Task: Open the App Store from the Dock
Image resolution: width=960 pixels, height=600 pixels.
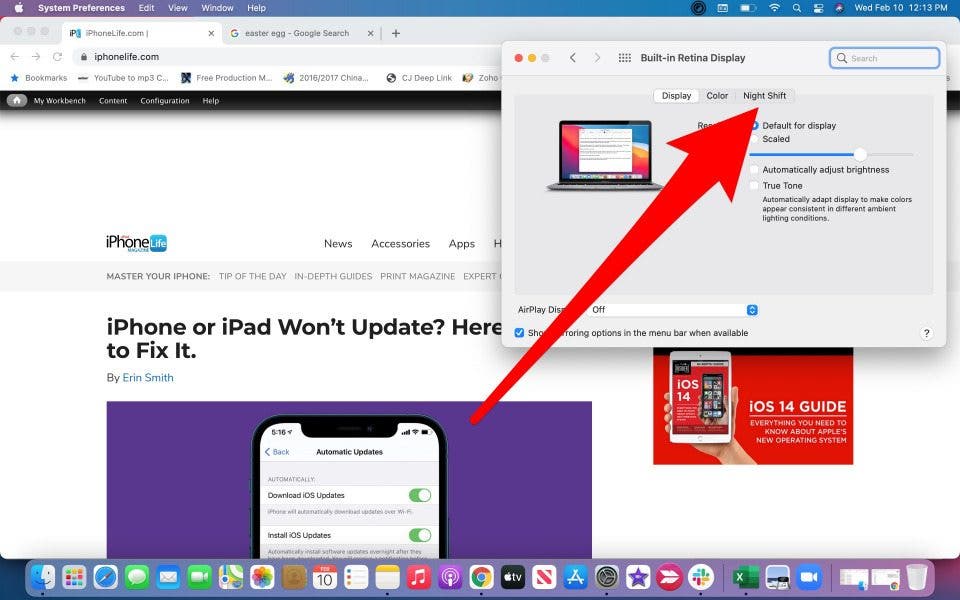Action: (575, 577)
